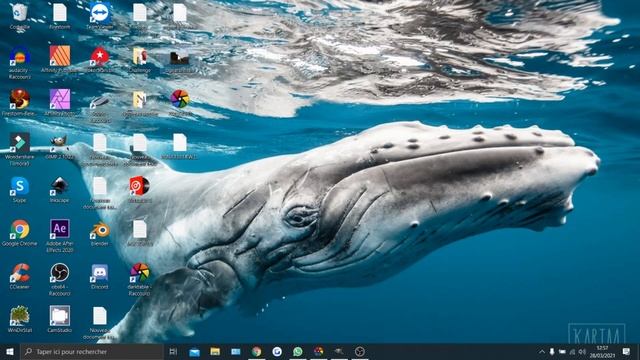Viewport: 640px width, 360px height.
Task: Open the colorful aperture app in taskbar
Action: [318, 351]
